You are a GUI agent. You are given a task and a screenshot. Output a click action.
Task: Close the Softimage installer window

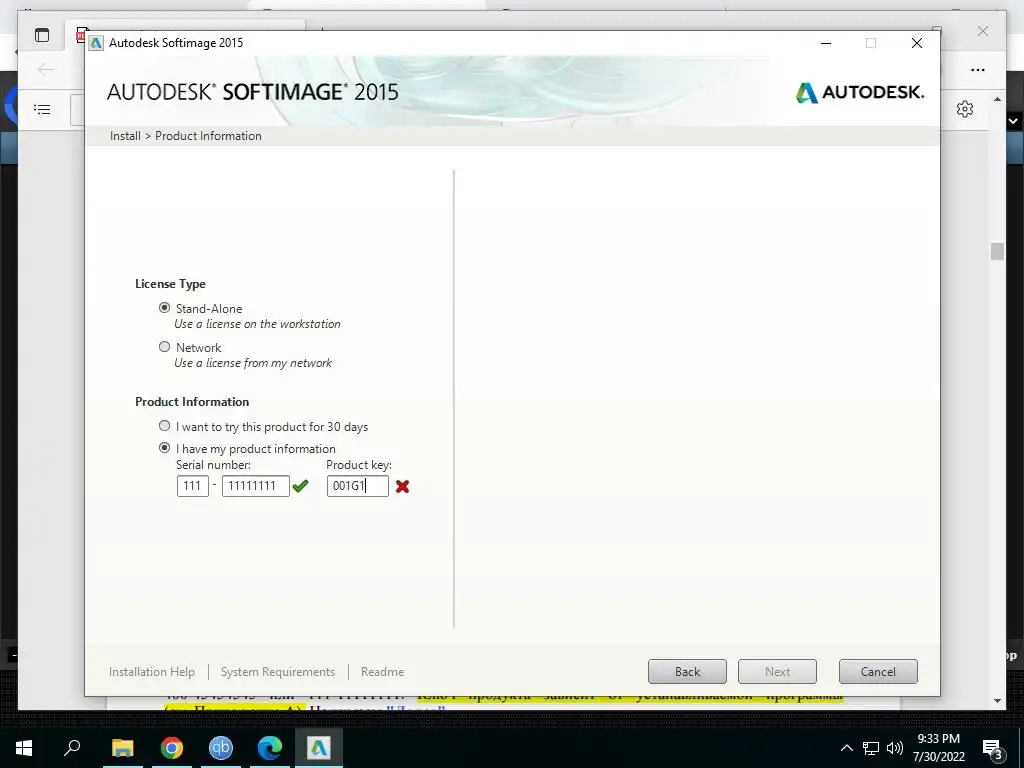pos(917,43)
